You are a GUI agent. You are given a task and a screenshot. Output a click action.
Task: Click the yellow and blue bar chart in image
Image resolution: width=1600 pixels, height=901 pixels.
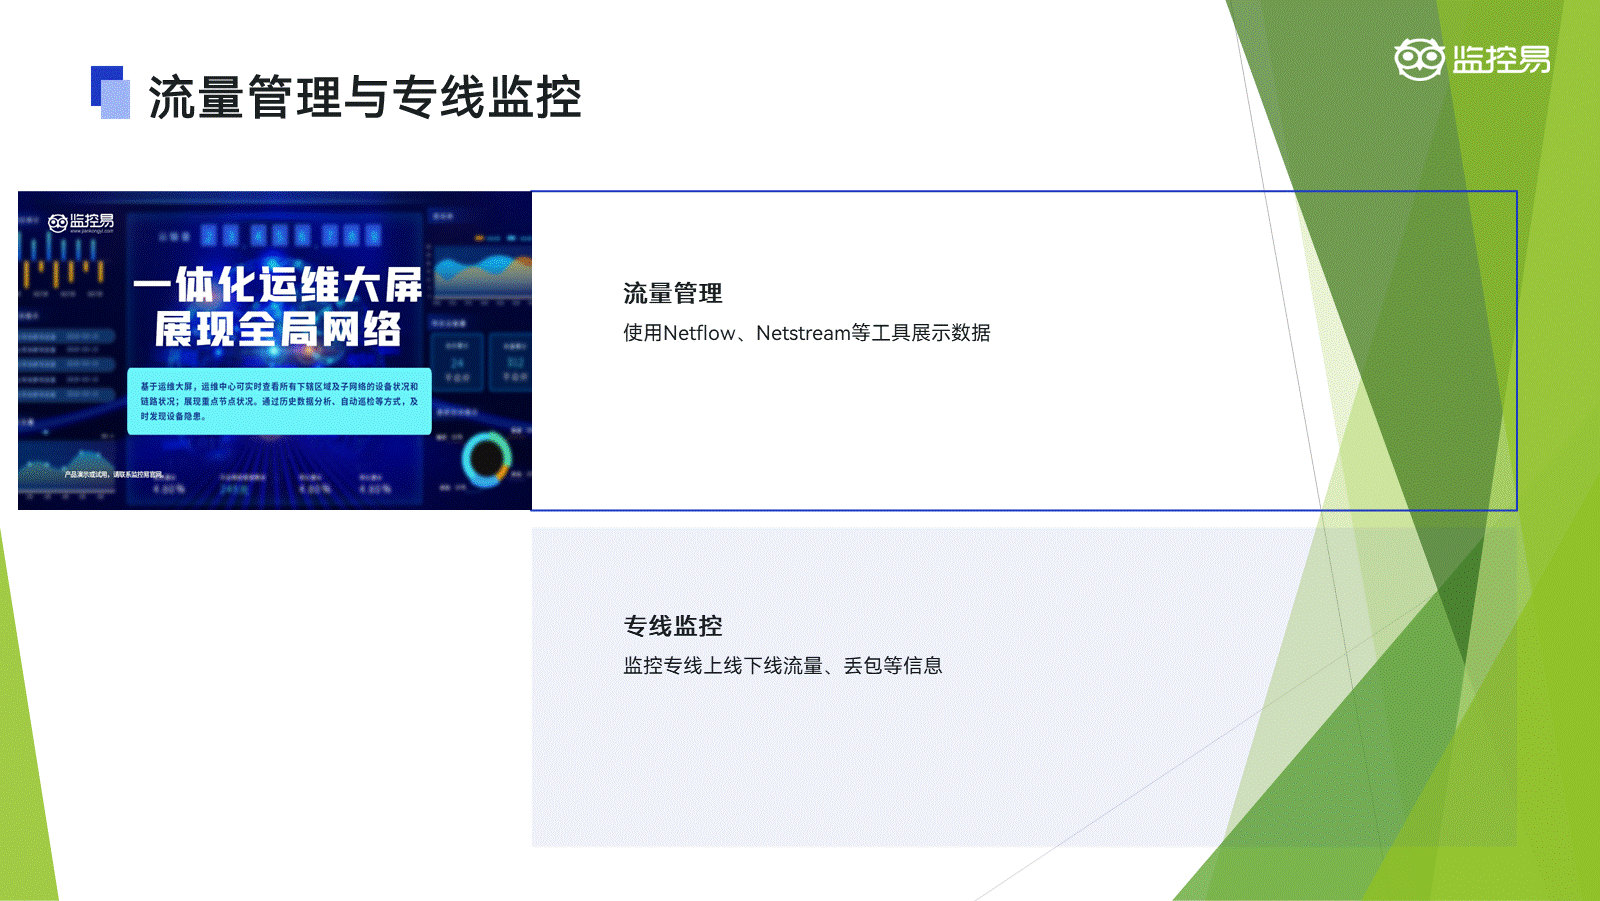tap(63, 265)
